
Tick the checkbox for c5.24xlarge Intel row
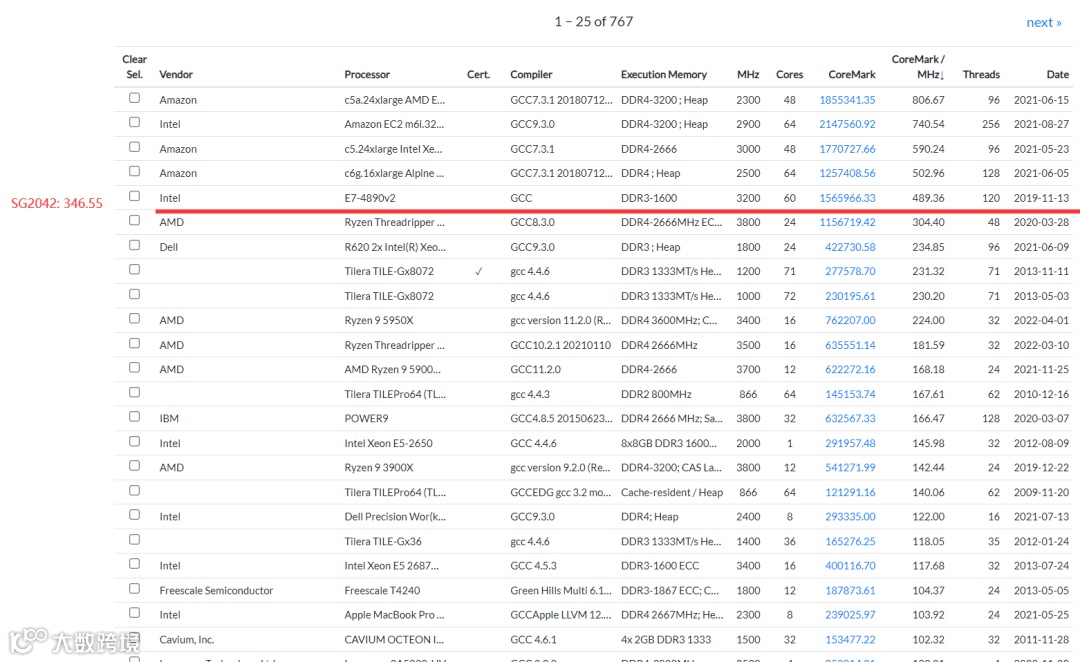(x=134, y=147)
